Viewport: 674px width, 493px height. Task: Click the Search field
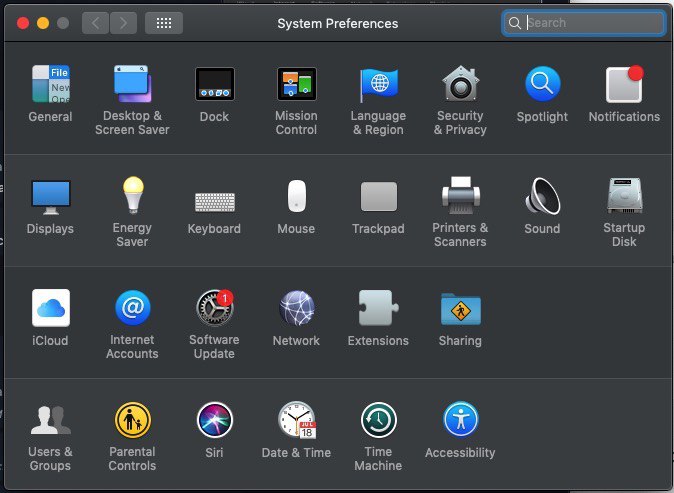click(x=583, y=23)
